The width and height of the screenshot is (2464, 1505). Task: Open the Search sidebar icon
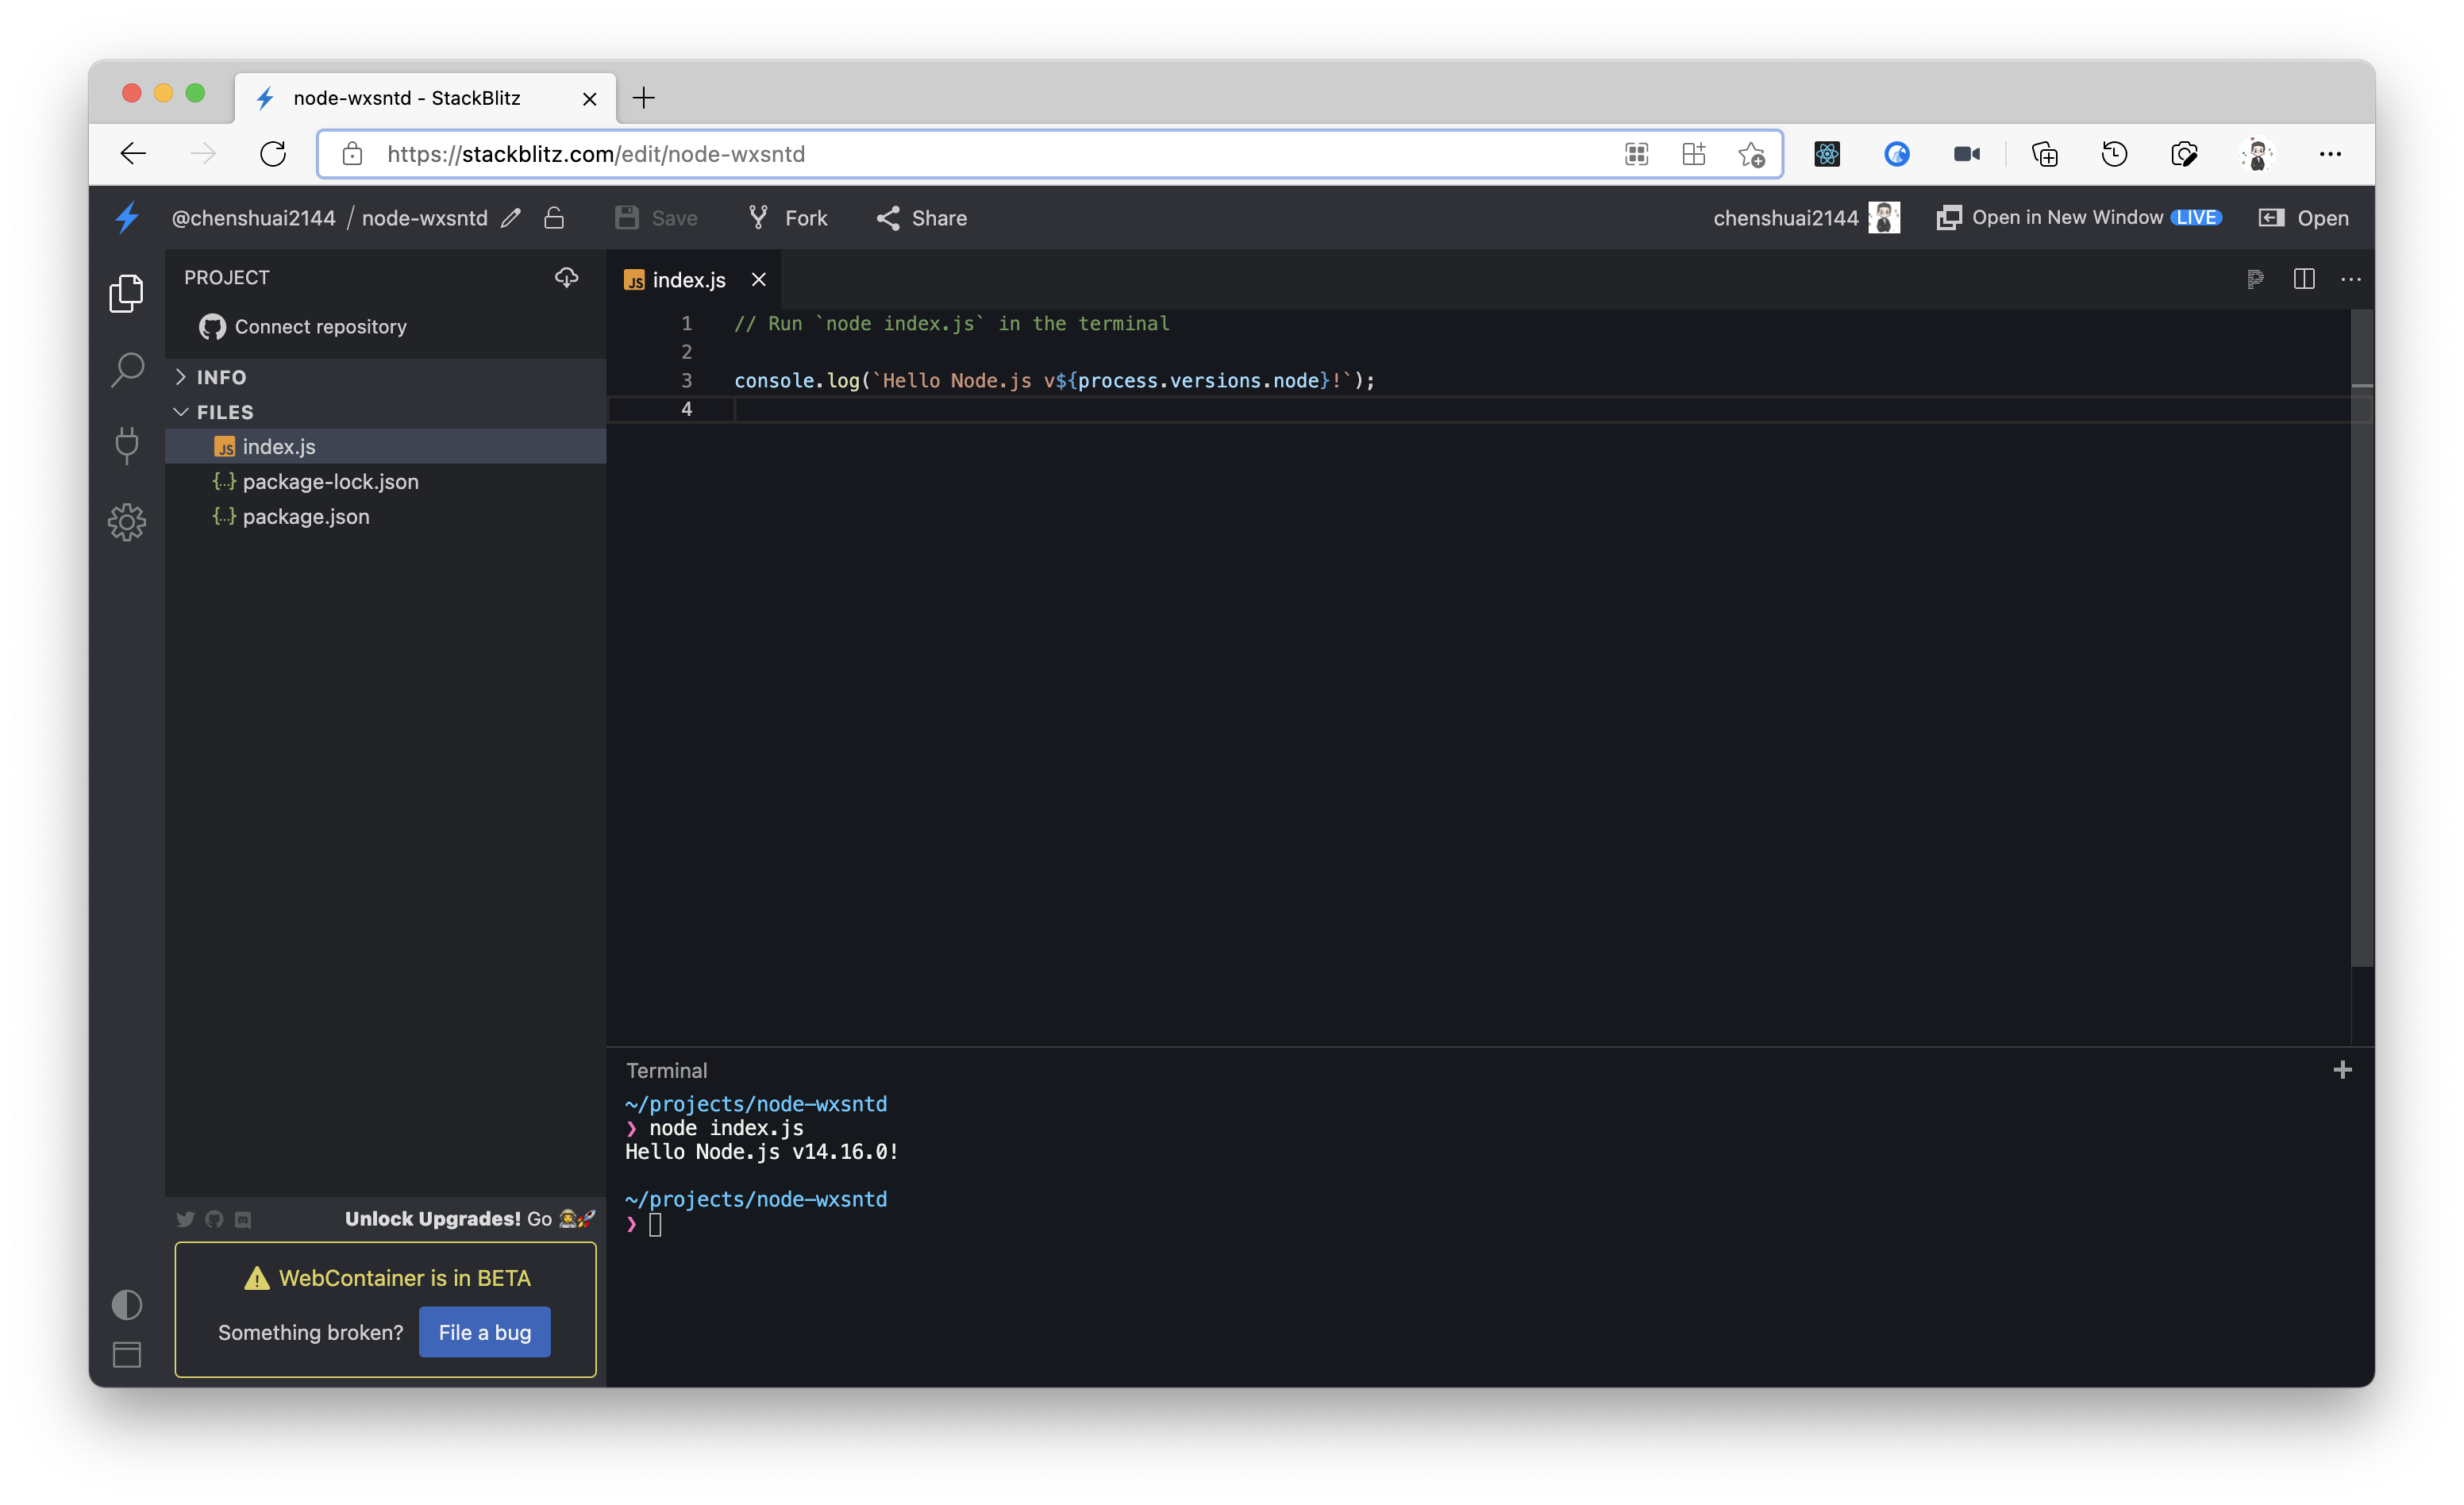pyautogui.click(x=127, y=369)
